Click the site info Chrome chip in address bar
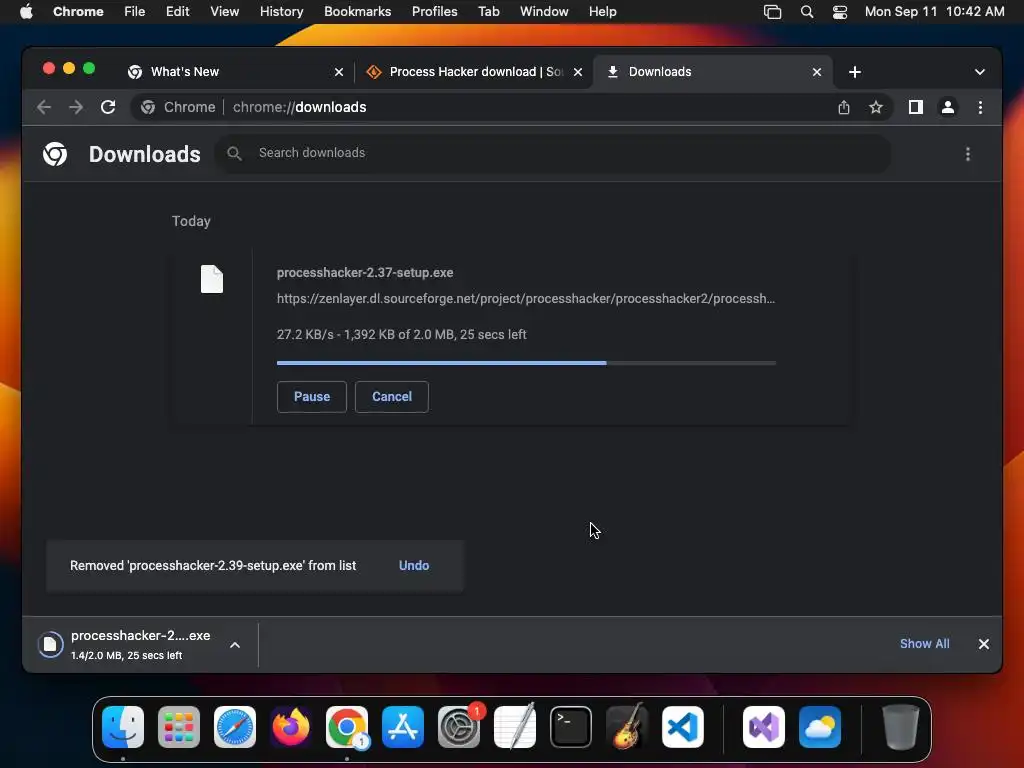The height and width of the screenshot is (768, 1024). (178, 107)
